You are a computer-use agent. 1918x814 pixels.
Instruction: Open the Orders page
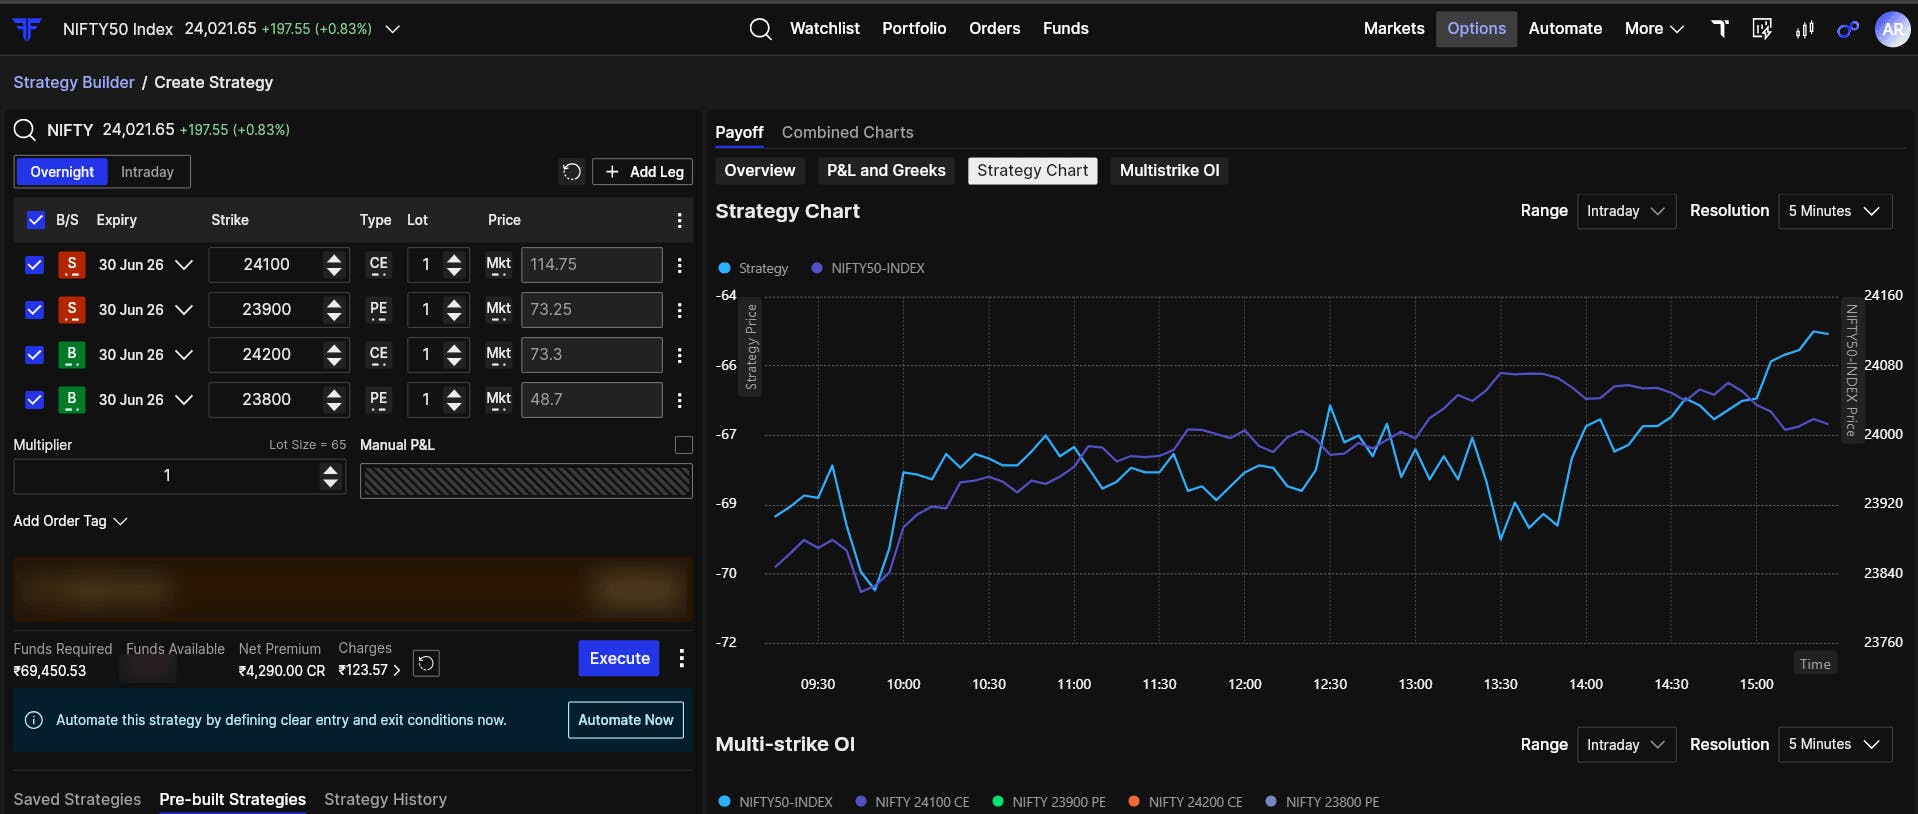[x=995, y=29]
